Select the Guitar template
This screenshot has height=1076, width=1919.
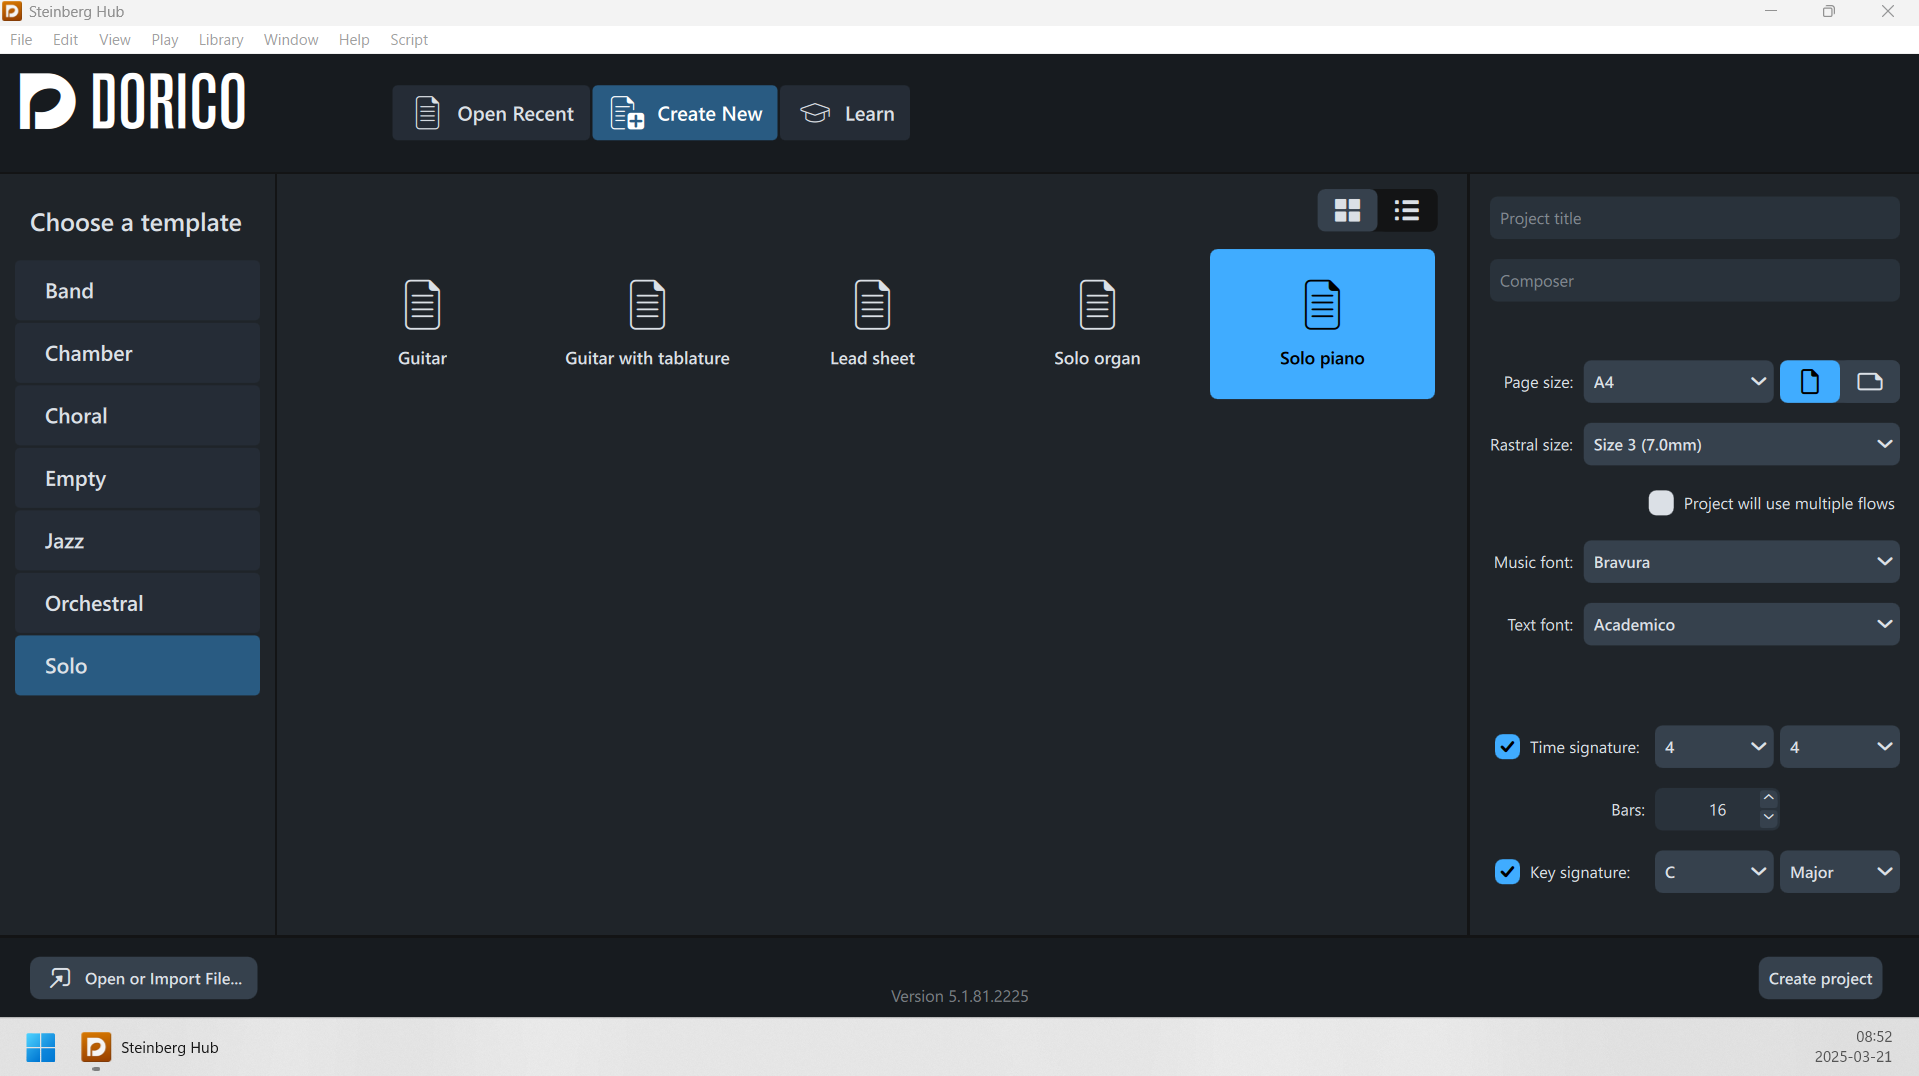click(x=422, y=324)
